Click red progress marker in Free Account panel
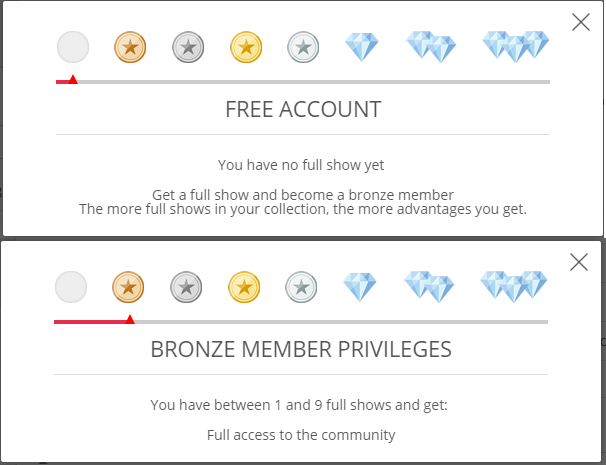Viewport: 606px width, 465px height. point(72,79)
